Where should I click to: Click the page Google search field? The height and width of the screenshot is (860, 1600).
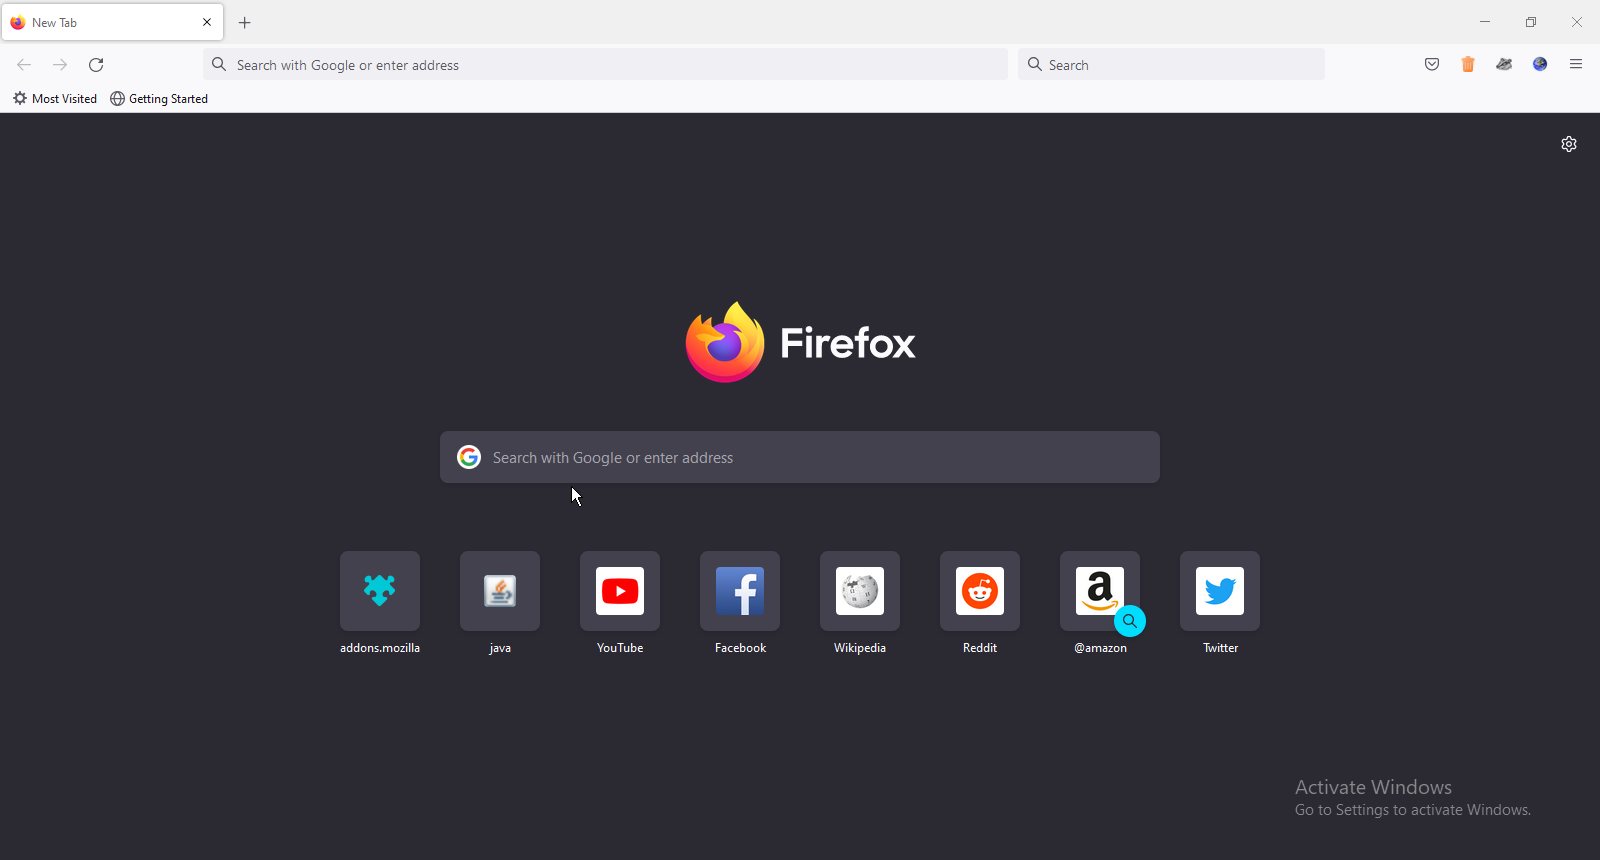tap(800, 457)
